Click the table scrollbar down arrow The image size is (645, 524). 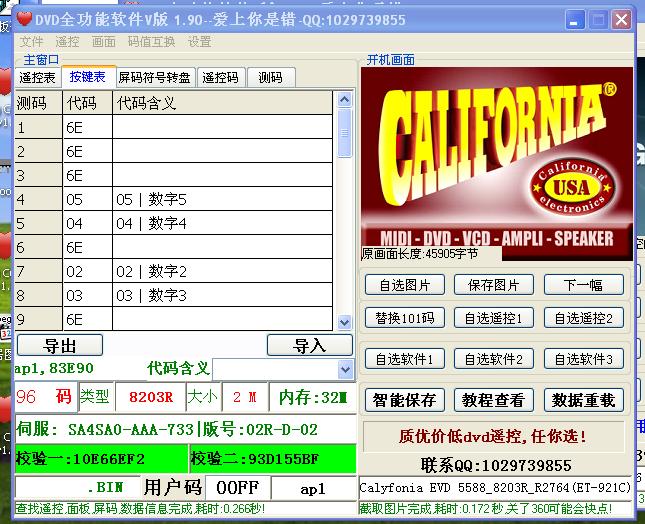coord(345,322)
